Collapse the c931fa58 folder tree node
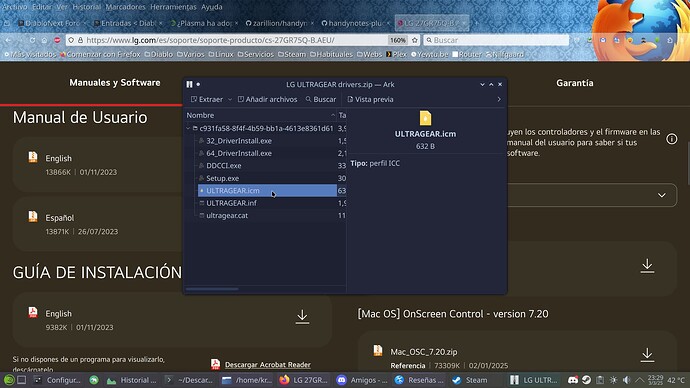Screen dimensions: 690x388 (188, 128)
